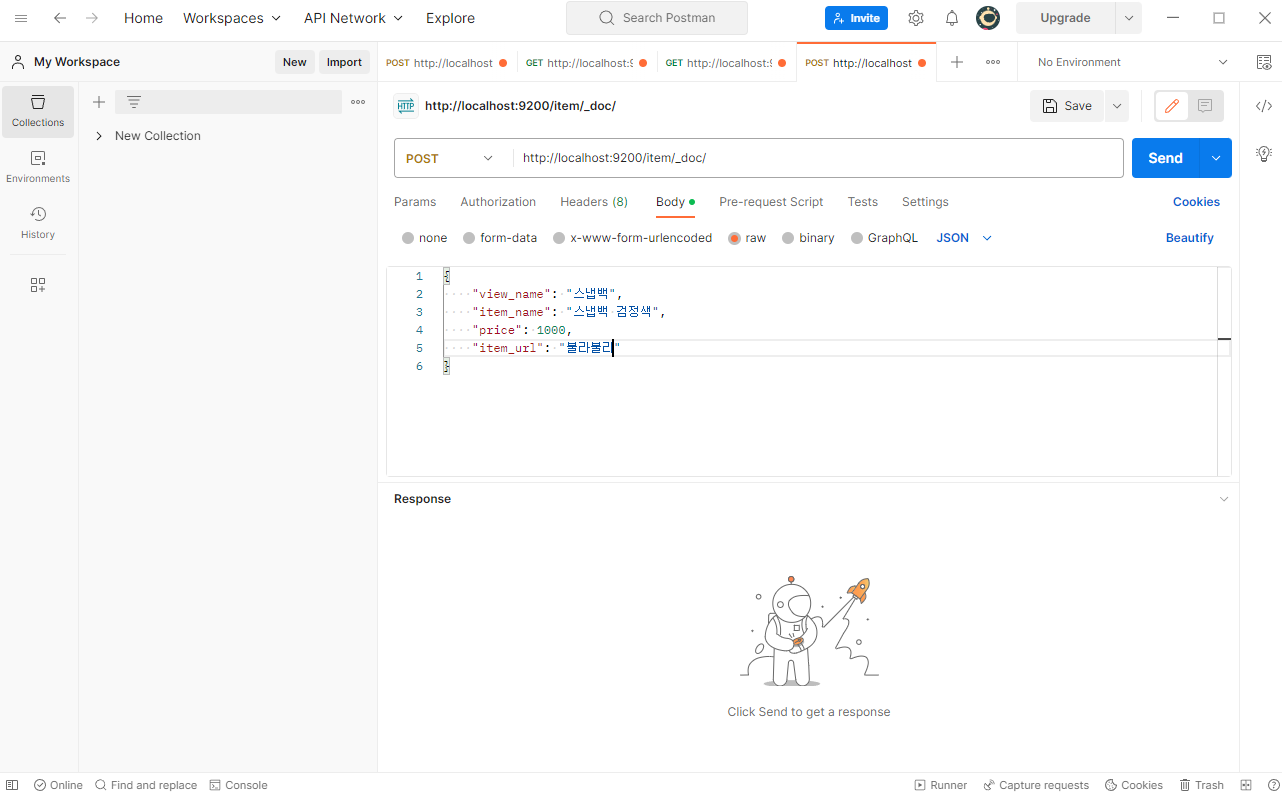Click the New button
This screenshot has height=796, width=1282.
point(294,62)
